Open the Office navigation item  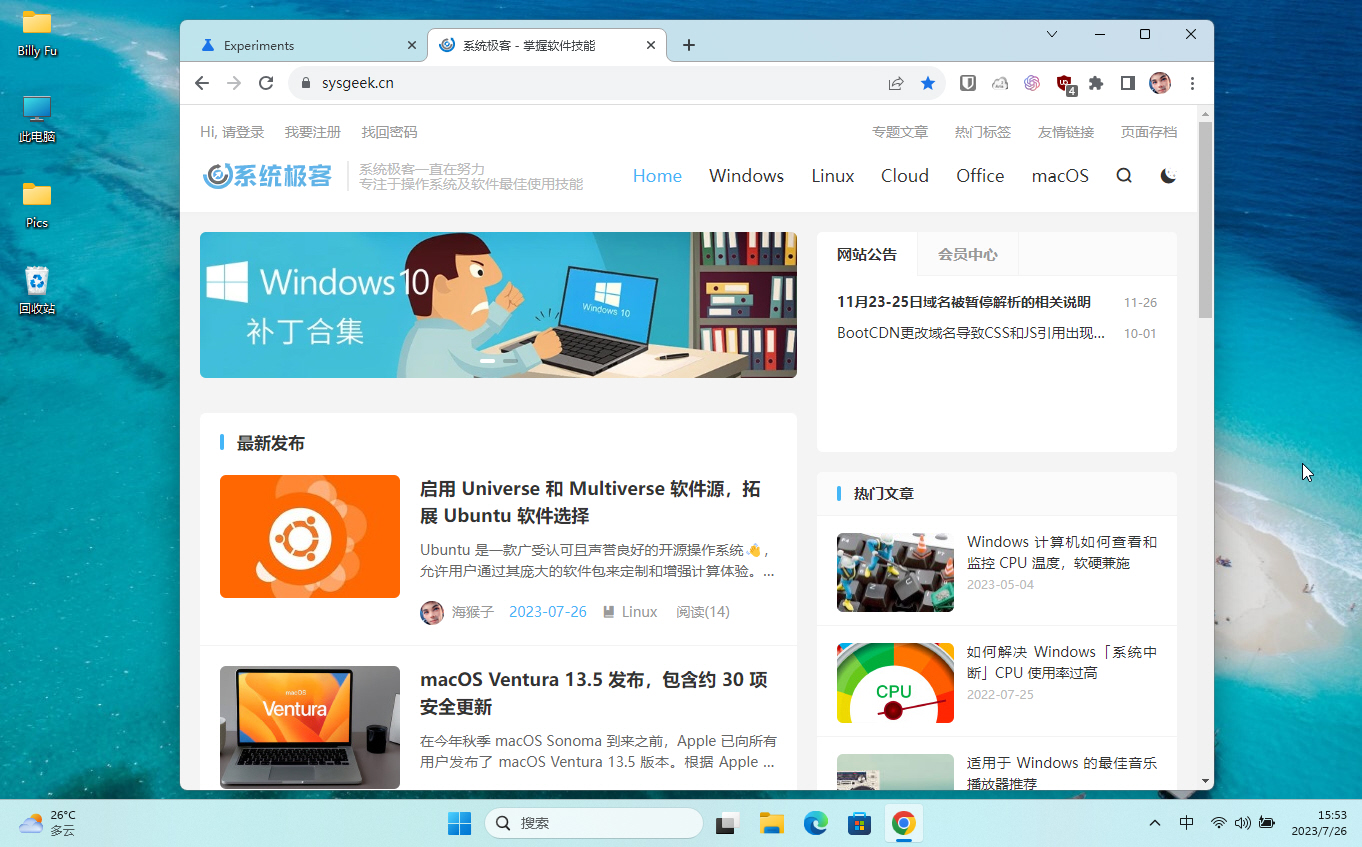click(980, 176)
